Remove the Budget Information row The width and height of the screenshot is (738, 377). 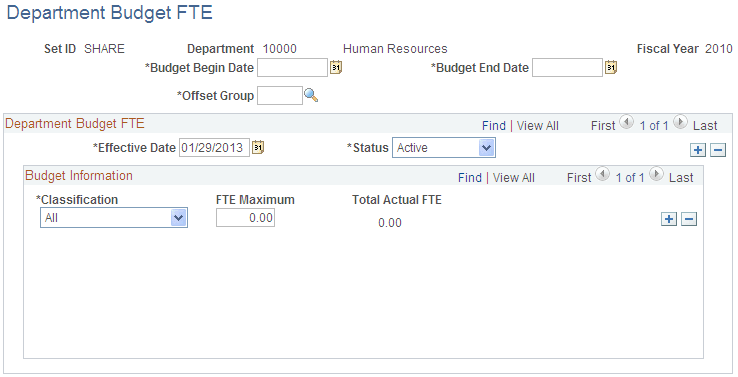coord(689,219)
